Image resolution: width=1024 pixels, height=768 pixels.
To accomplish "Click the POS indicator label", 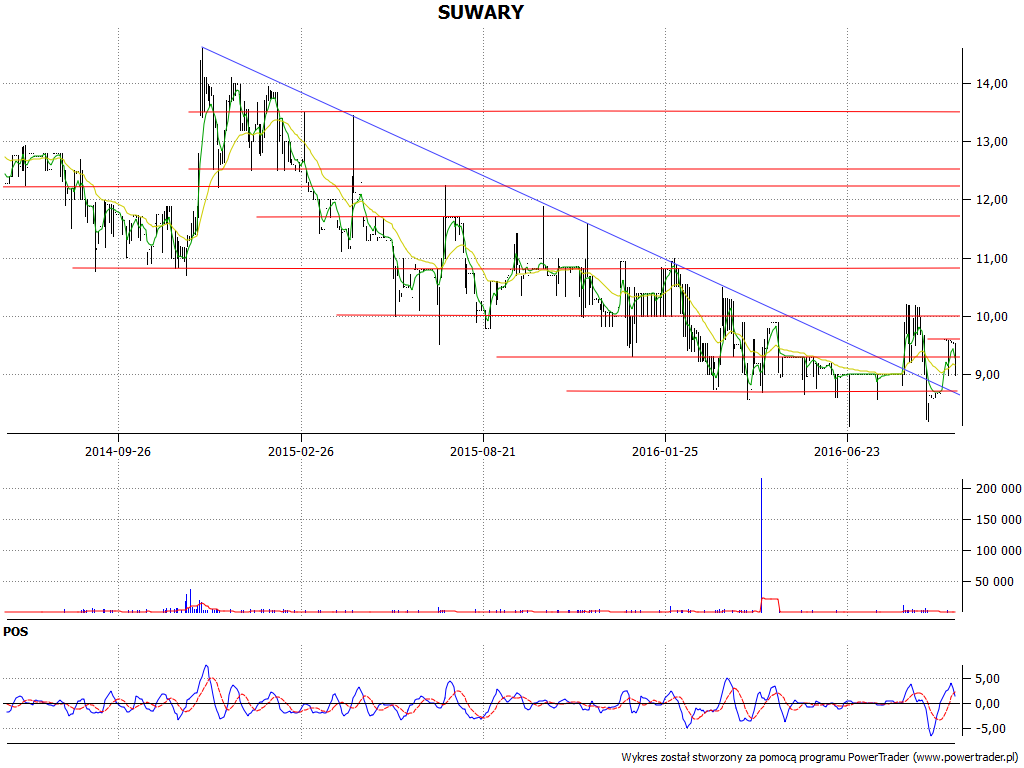I will [16, 632].
